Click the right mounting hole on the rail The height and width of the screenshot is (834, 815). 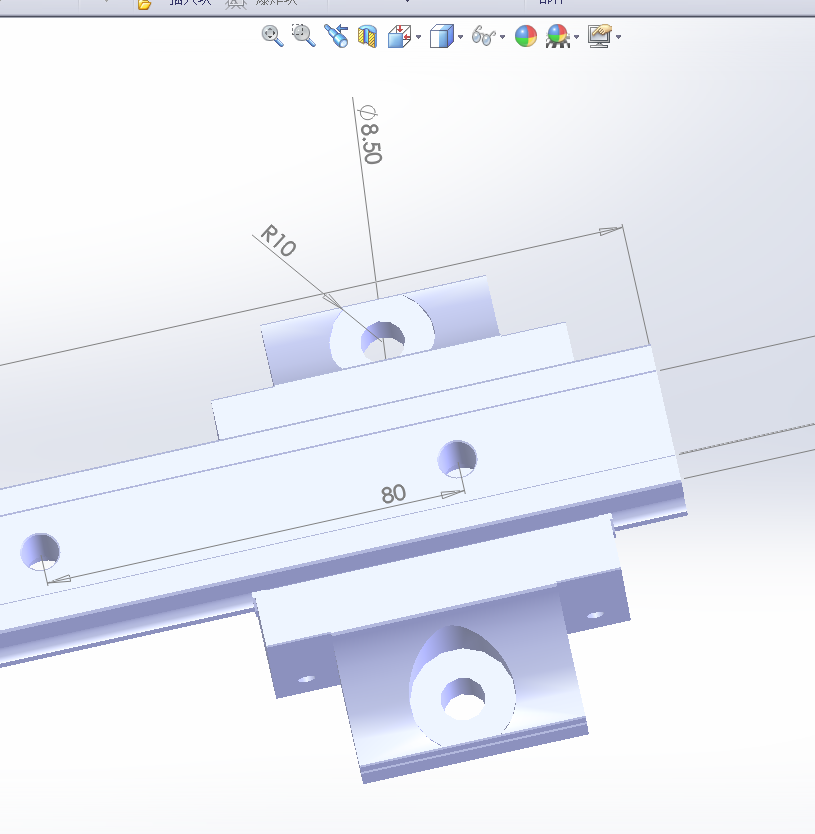tap(458, 458)
